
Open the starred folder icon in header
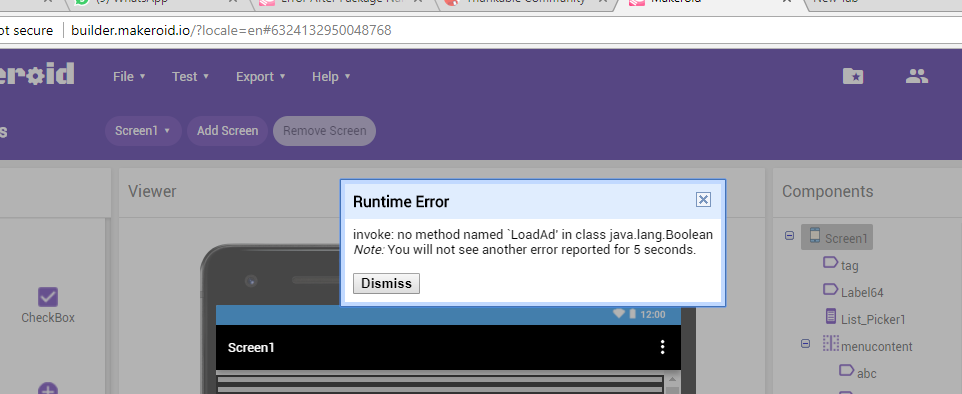[x=853, y=76]
